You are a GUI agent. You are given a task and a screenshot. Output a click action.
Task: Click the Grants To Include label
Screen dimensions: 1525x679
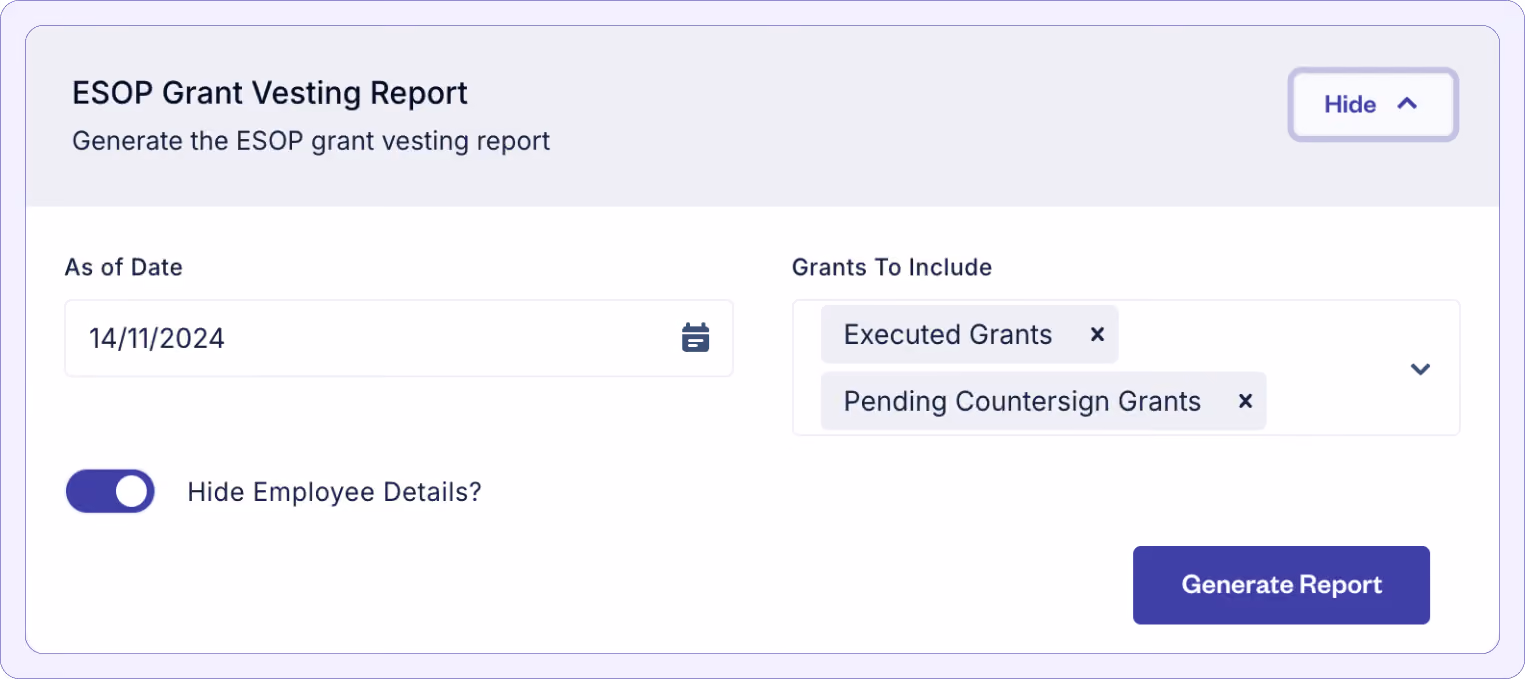tap(892, 267)
